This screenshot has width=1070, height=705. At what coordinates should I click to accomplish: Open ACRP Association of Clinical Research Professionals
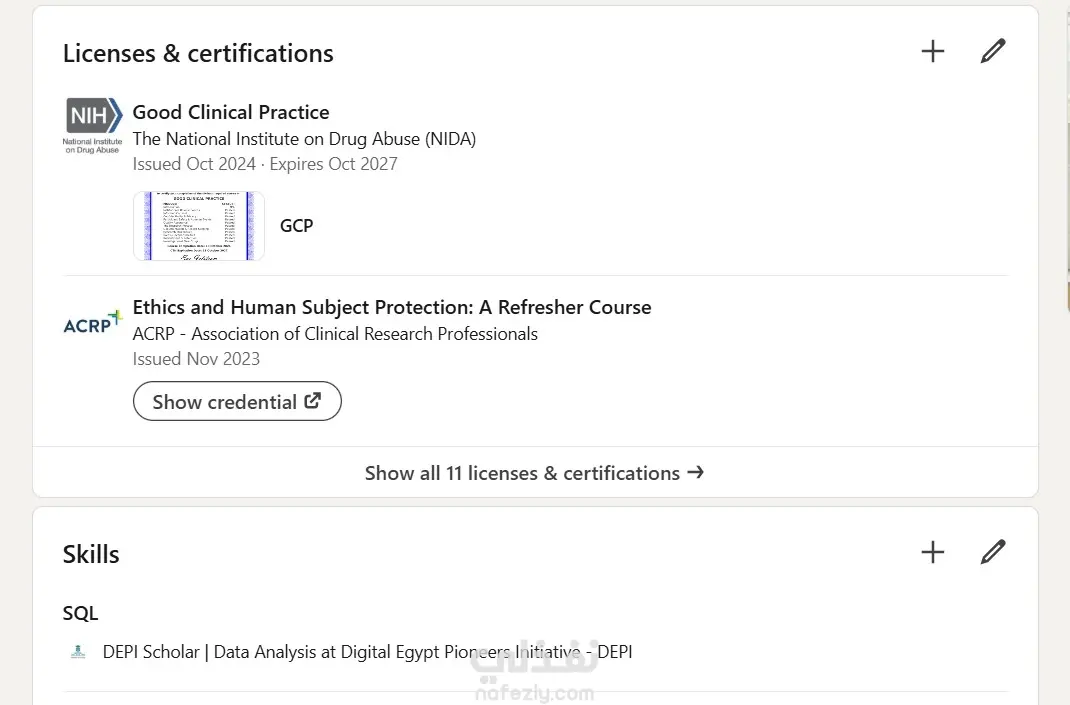pos(335,334)
